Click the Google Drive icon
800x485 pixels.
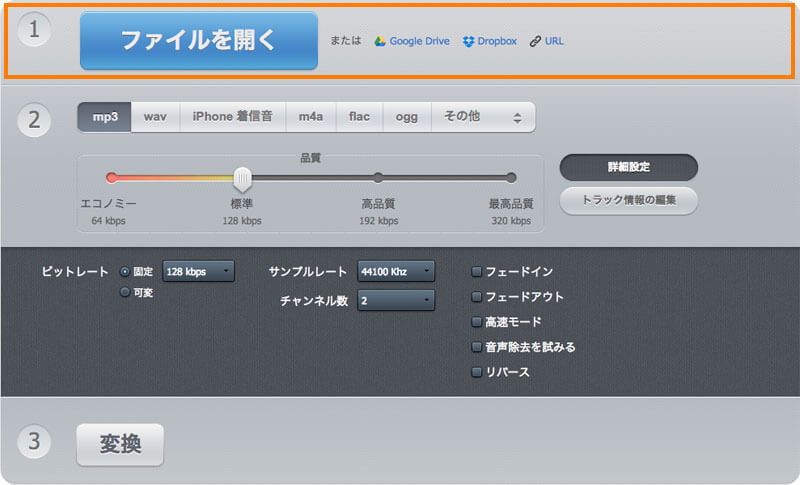[x=380, y=42]
